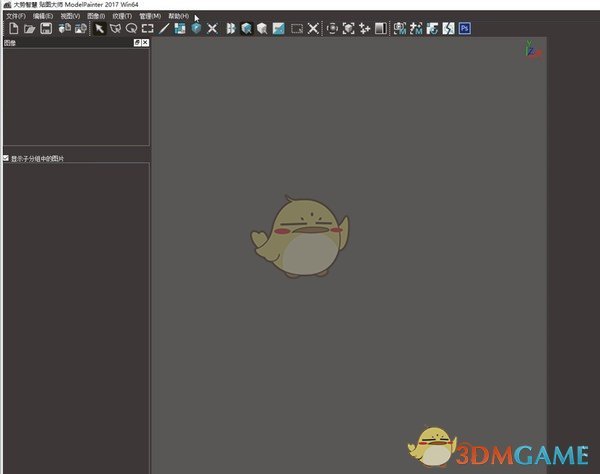Float the 图像 panel with undock button
Screen dimensions: 600x474
click(137, 43)
